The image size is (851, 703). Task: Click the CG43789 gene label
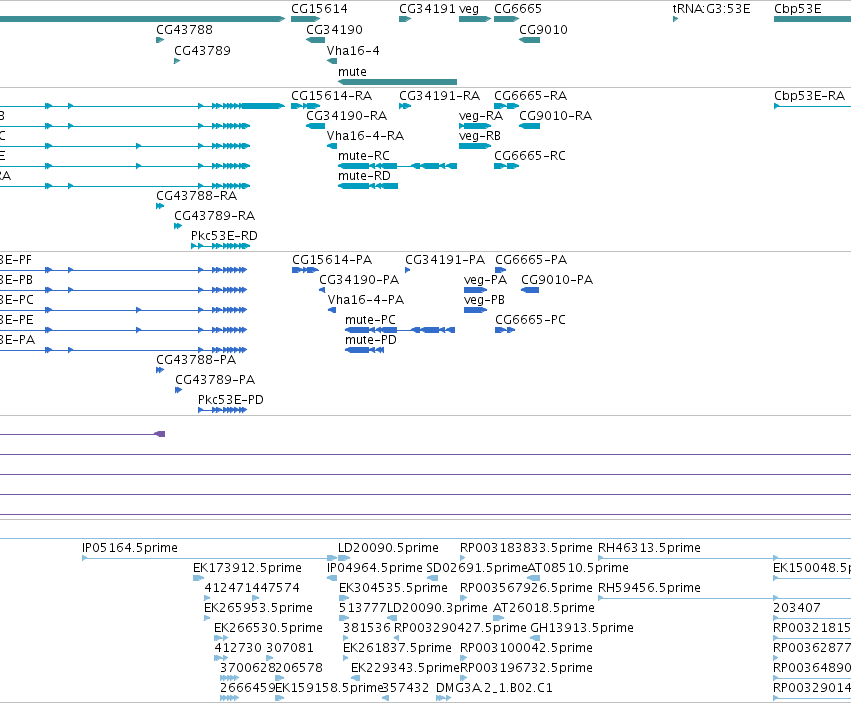click(202, 51)
